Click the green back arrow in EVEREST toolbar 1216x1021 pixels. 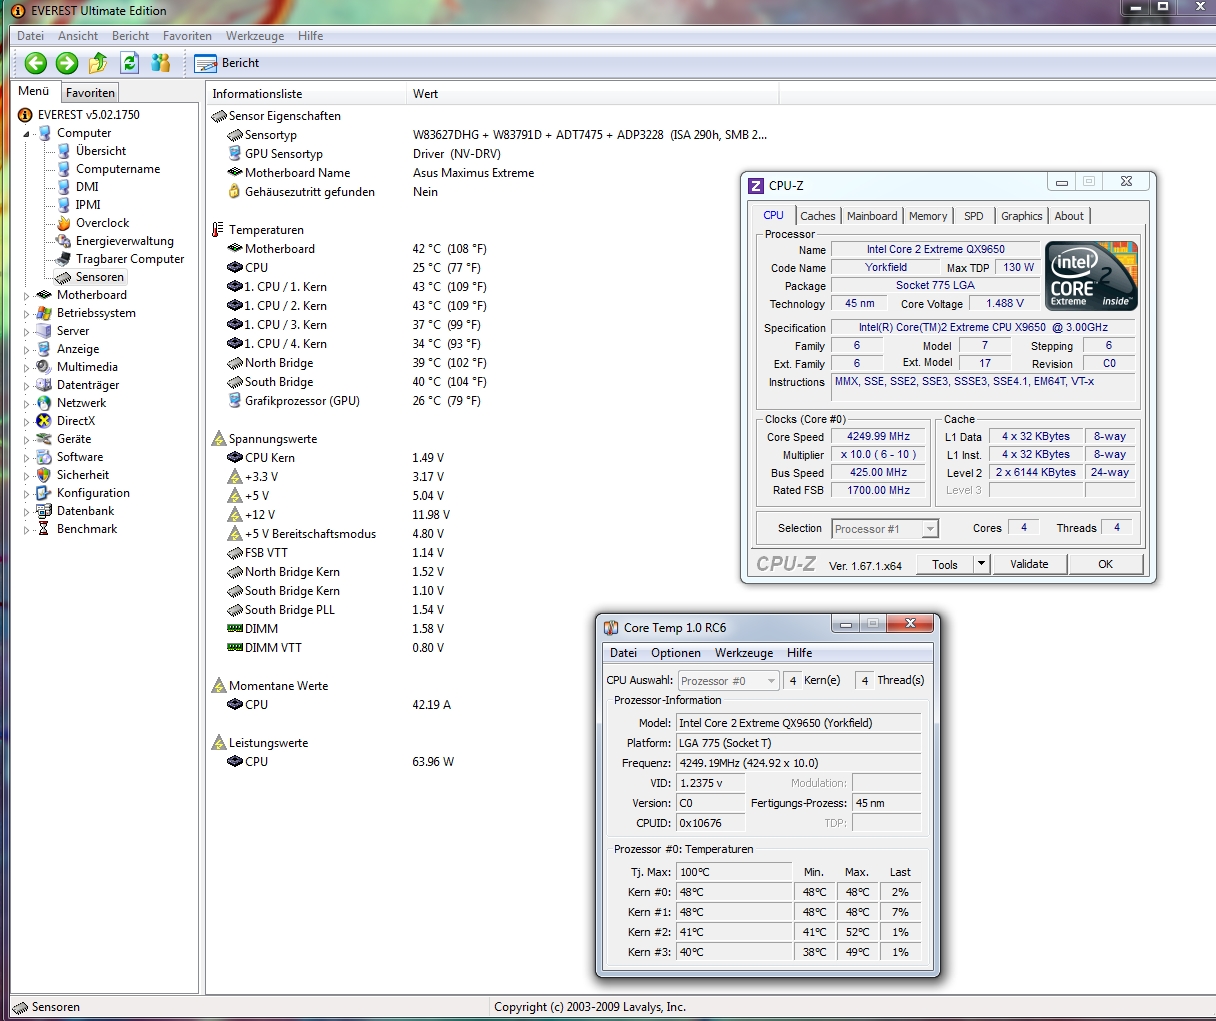(36, 63)
